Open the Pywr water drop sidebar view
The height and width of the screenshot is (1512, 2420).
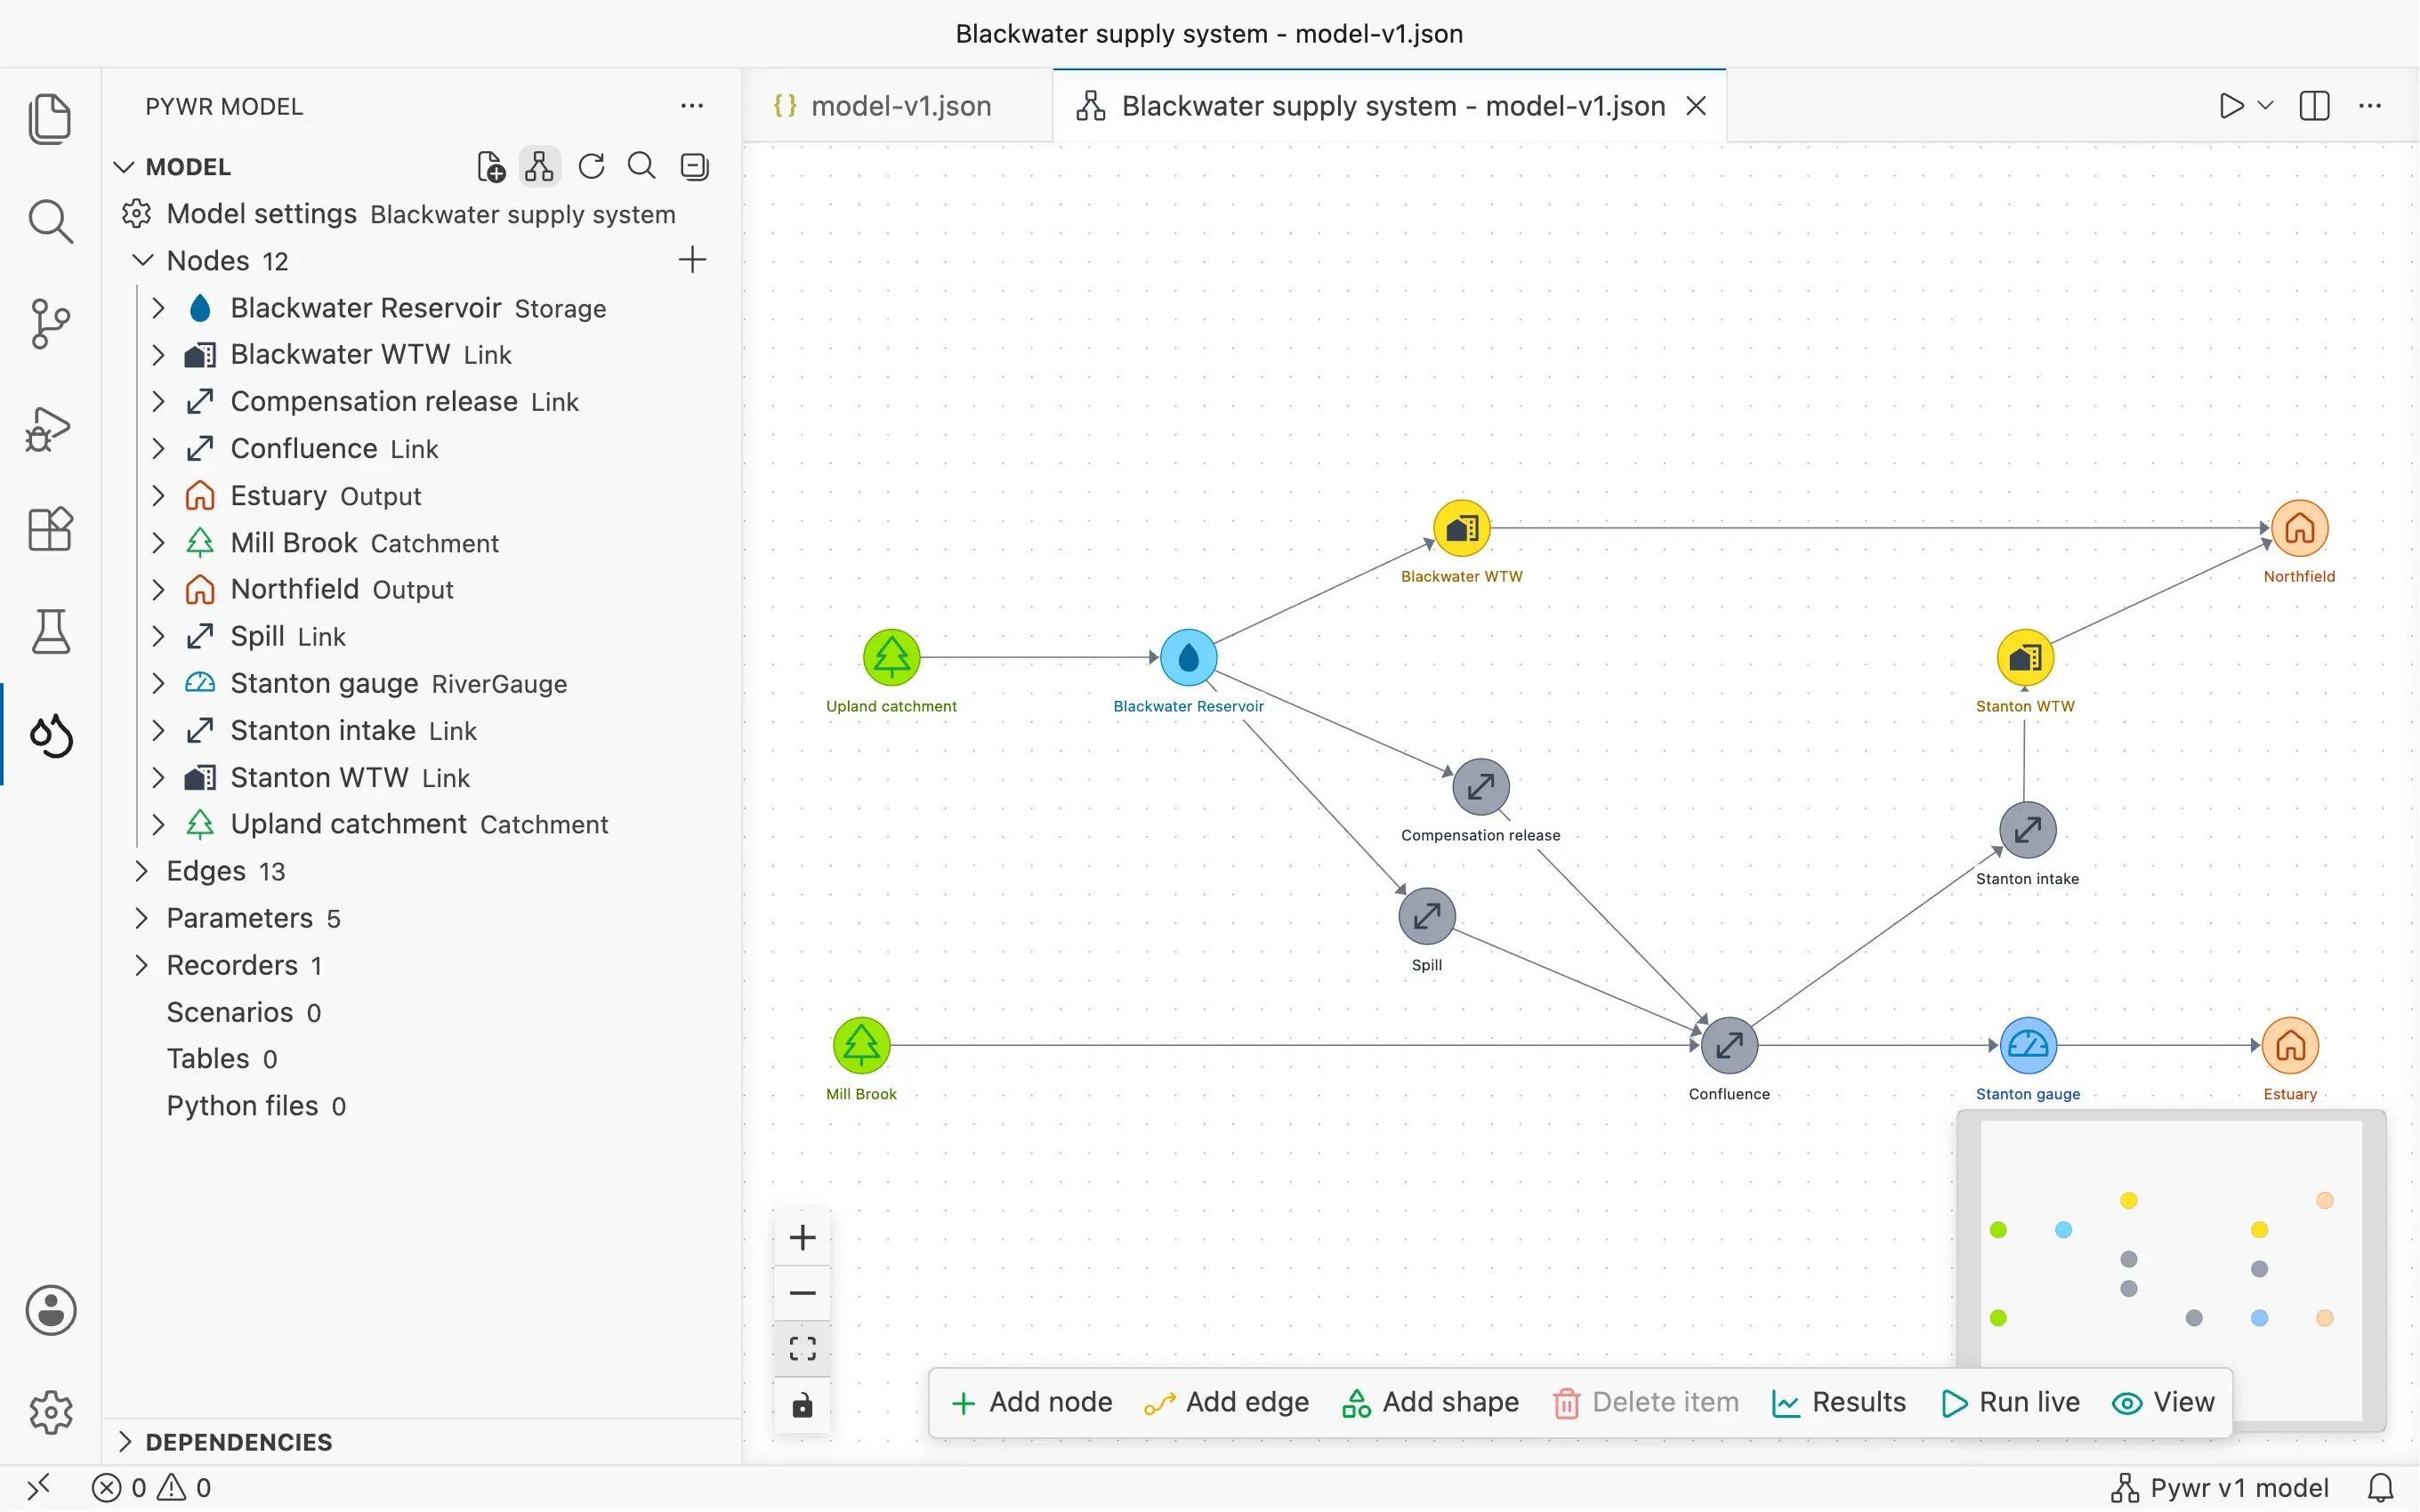click(x=51, y=736)
